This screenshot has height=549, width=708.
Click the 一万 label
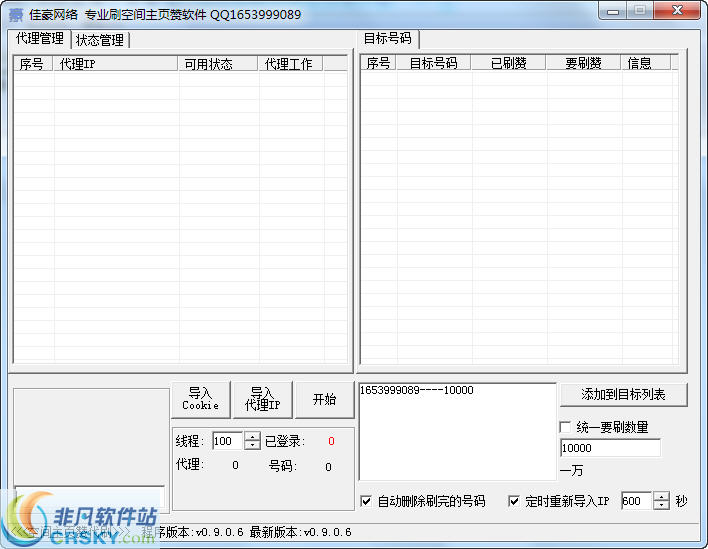click(572, 470)
